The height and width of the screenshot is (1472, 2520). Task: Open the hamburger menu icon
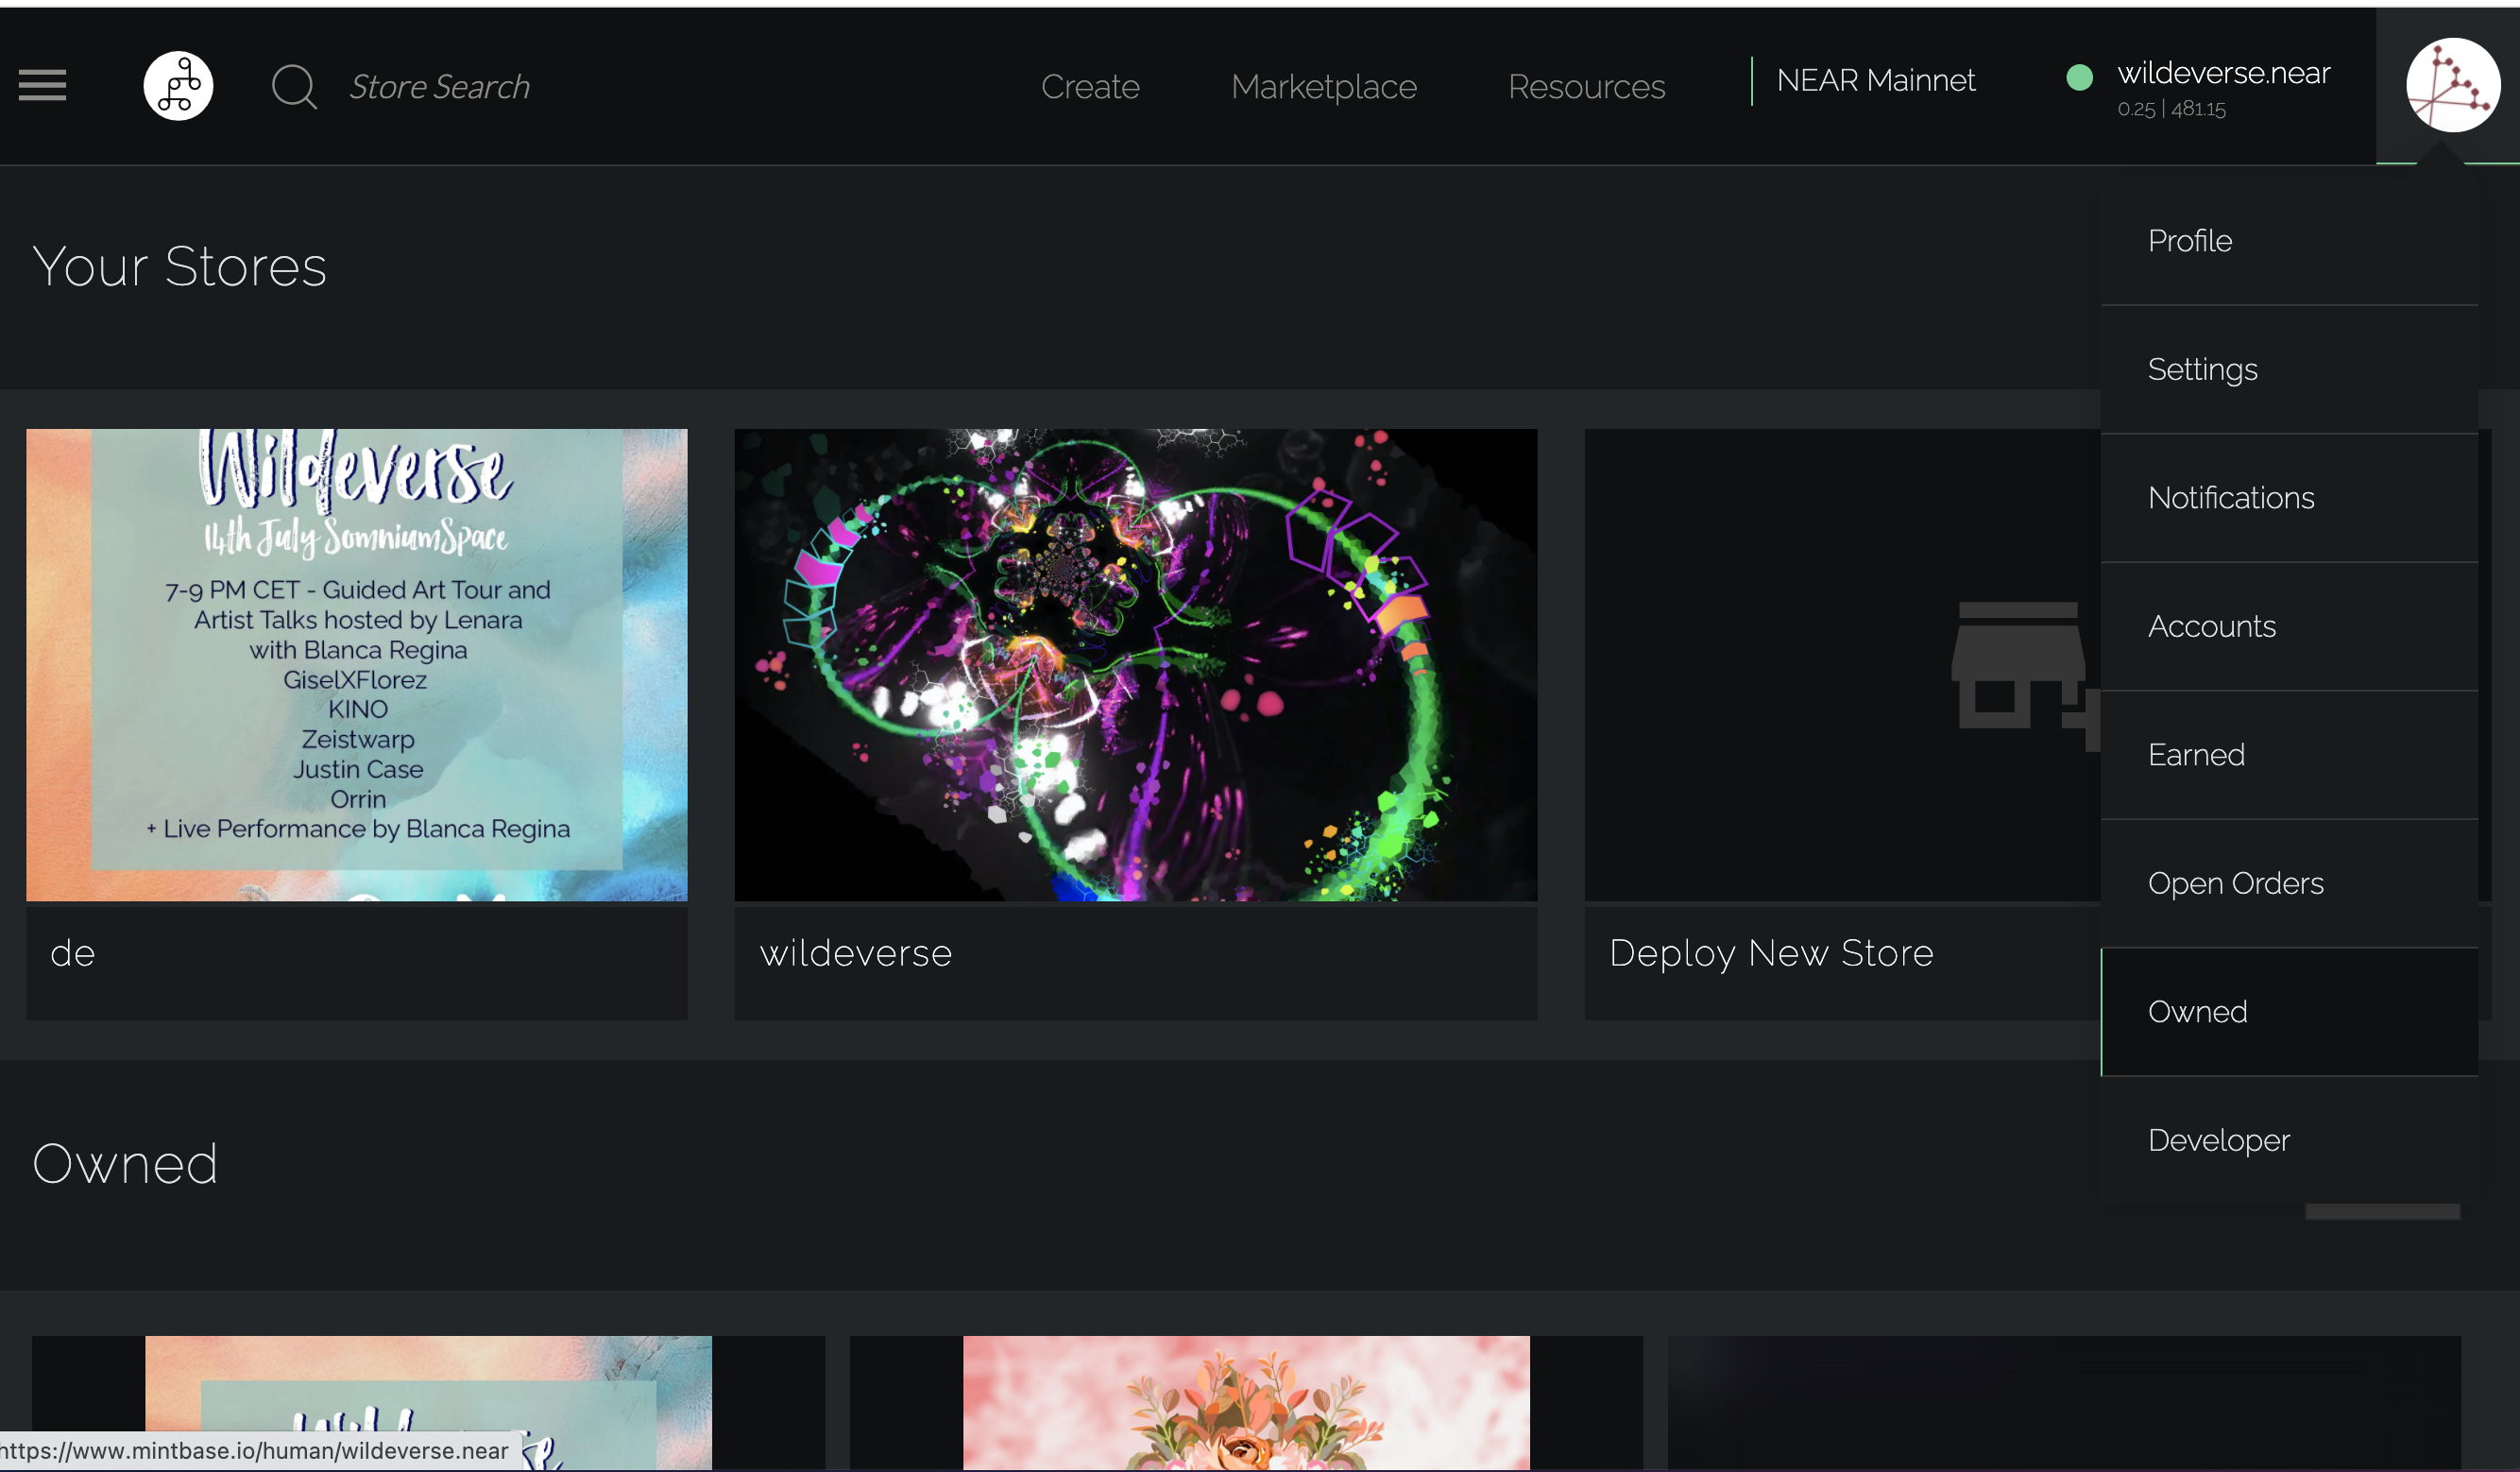click(x=42, y=86)
